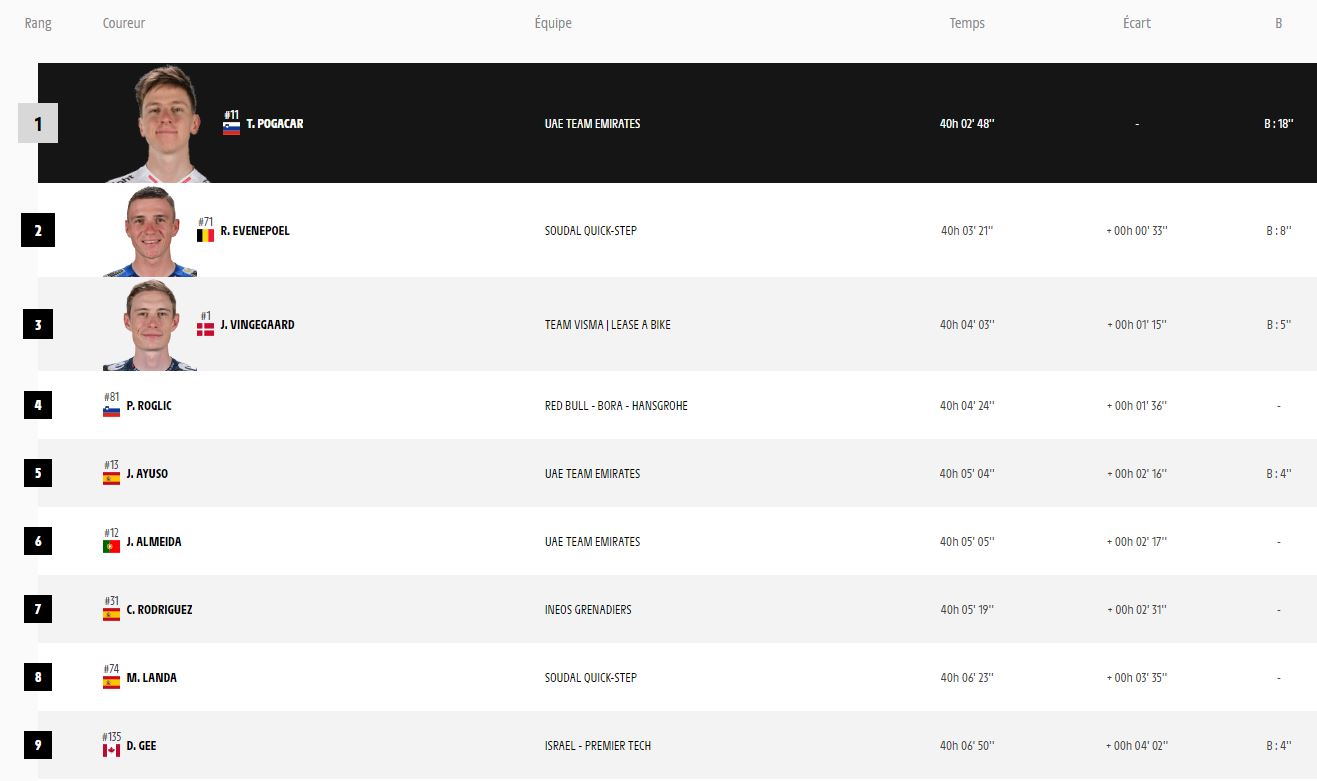Open rider profile for P. Roglic
This screenshot has width=1317, height=781.
tap(149, 406)
